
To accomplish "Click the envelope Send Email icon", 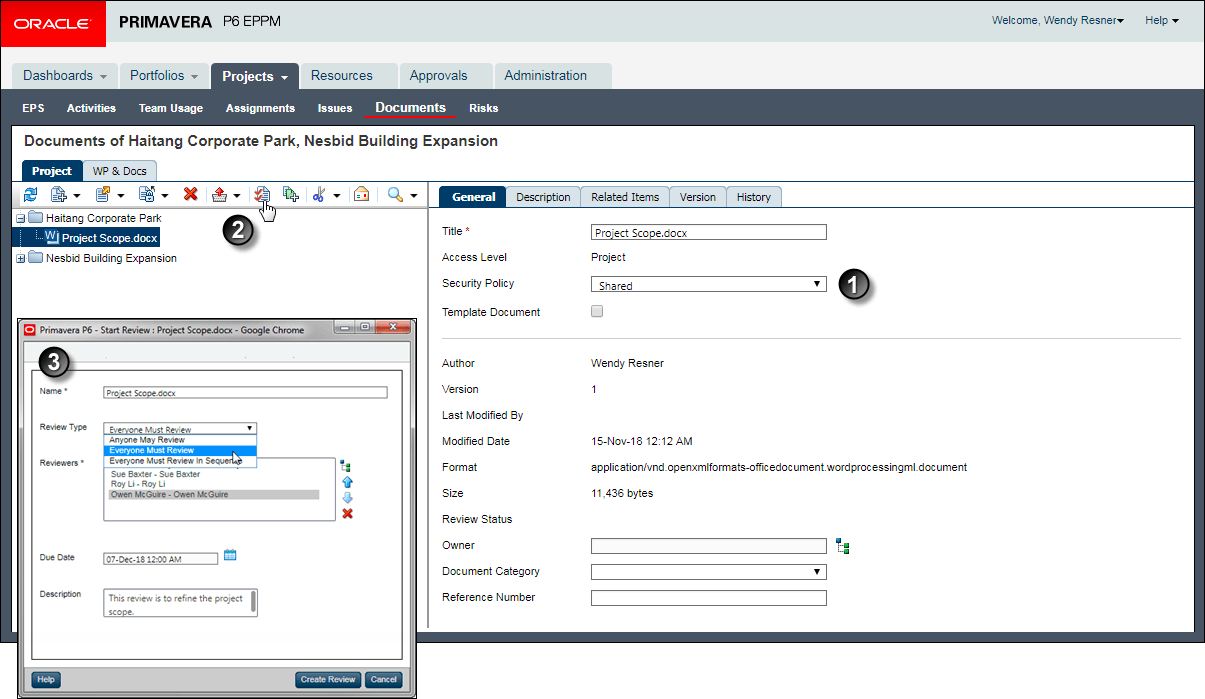I will (362, 195).
